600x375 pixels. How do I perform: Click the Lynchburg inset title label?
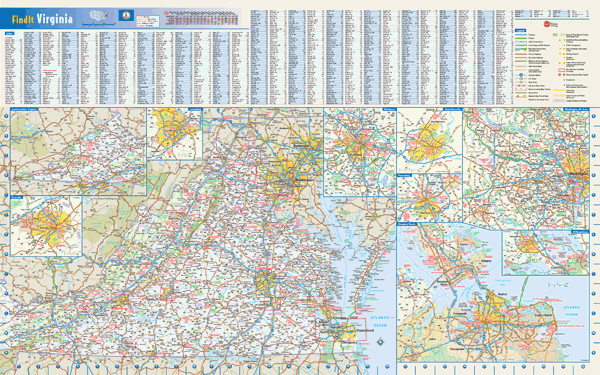click(x=195, y=109)
